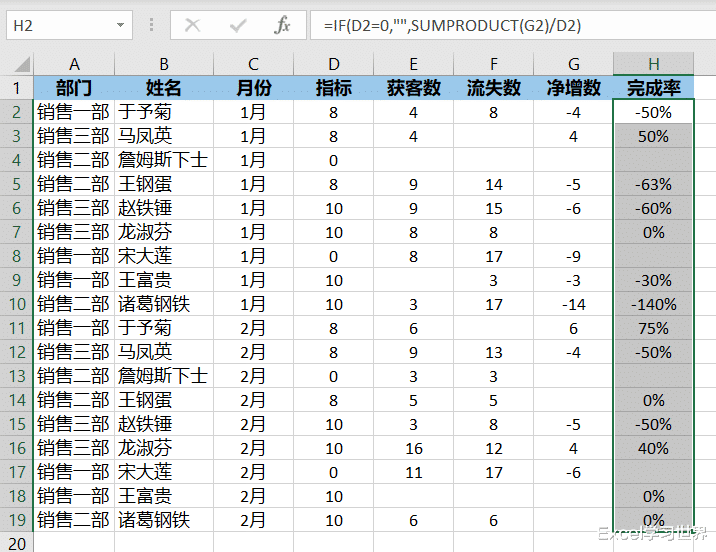Select cell H10 showing -140%
The height and width of the screenshot is (552, 716).
pos(654,304)
